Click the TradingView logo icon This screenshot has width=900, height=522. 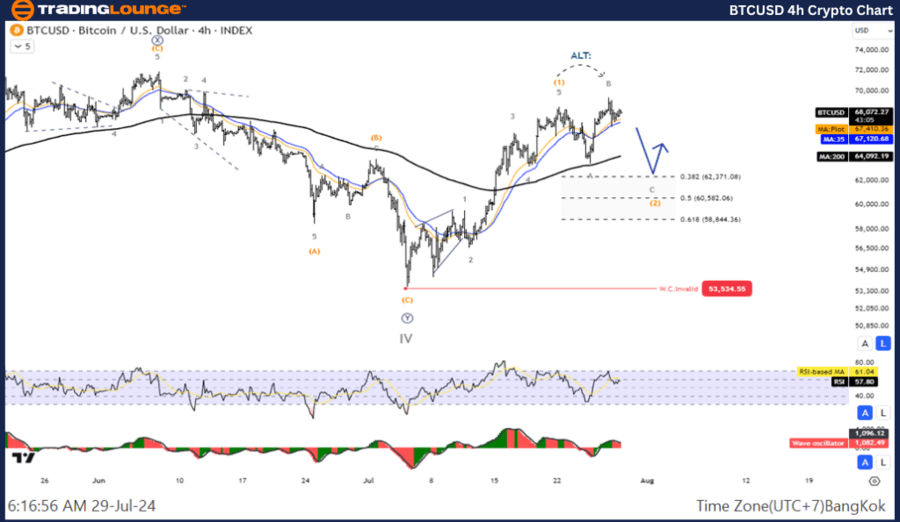[24, 458]
